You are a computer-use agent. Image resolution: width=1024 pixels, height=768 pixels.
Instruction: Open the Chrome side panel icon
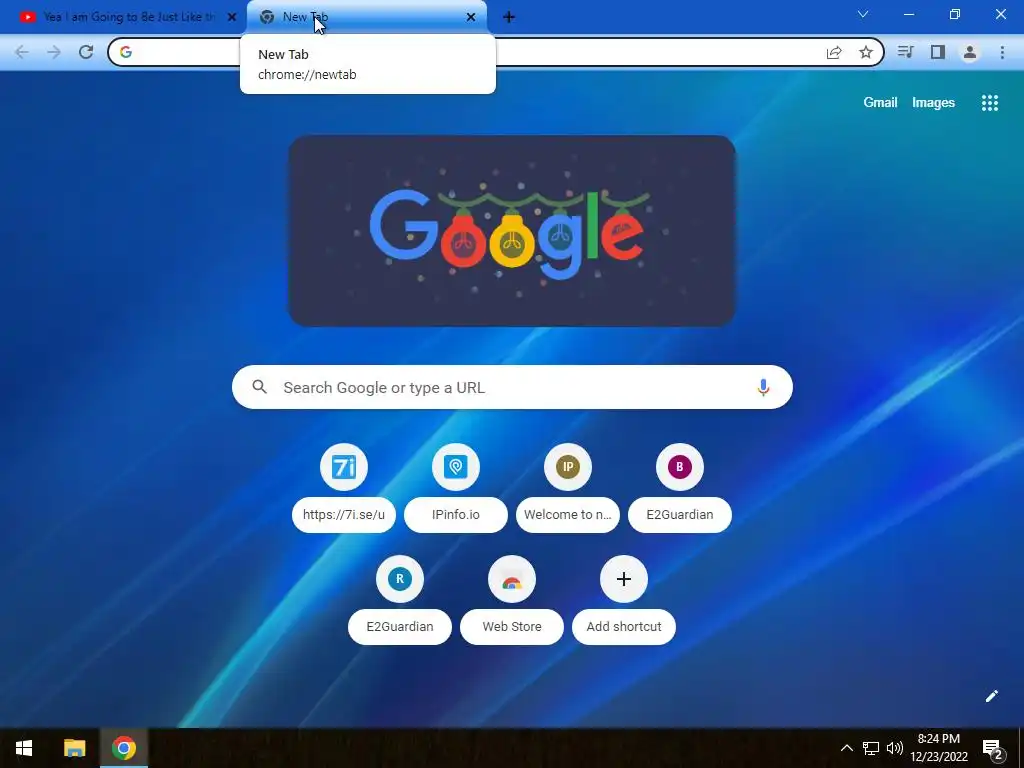coord(938,52)
